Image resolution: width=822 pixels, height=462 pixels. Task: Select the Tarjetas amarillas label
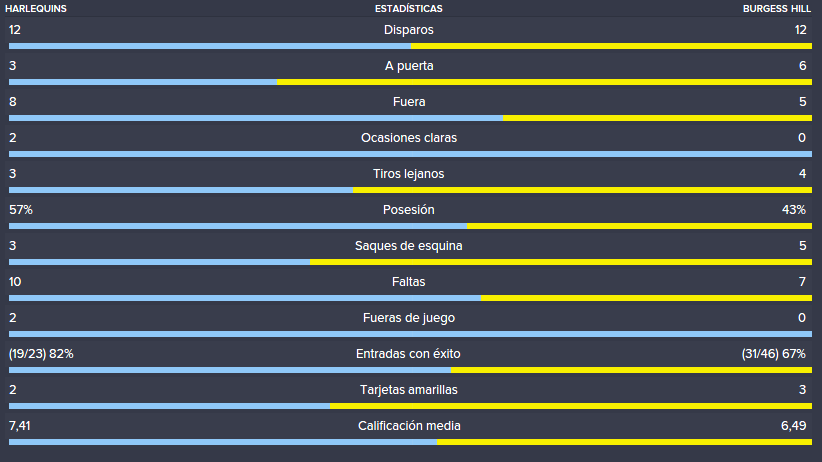(408, 390)
